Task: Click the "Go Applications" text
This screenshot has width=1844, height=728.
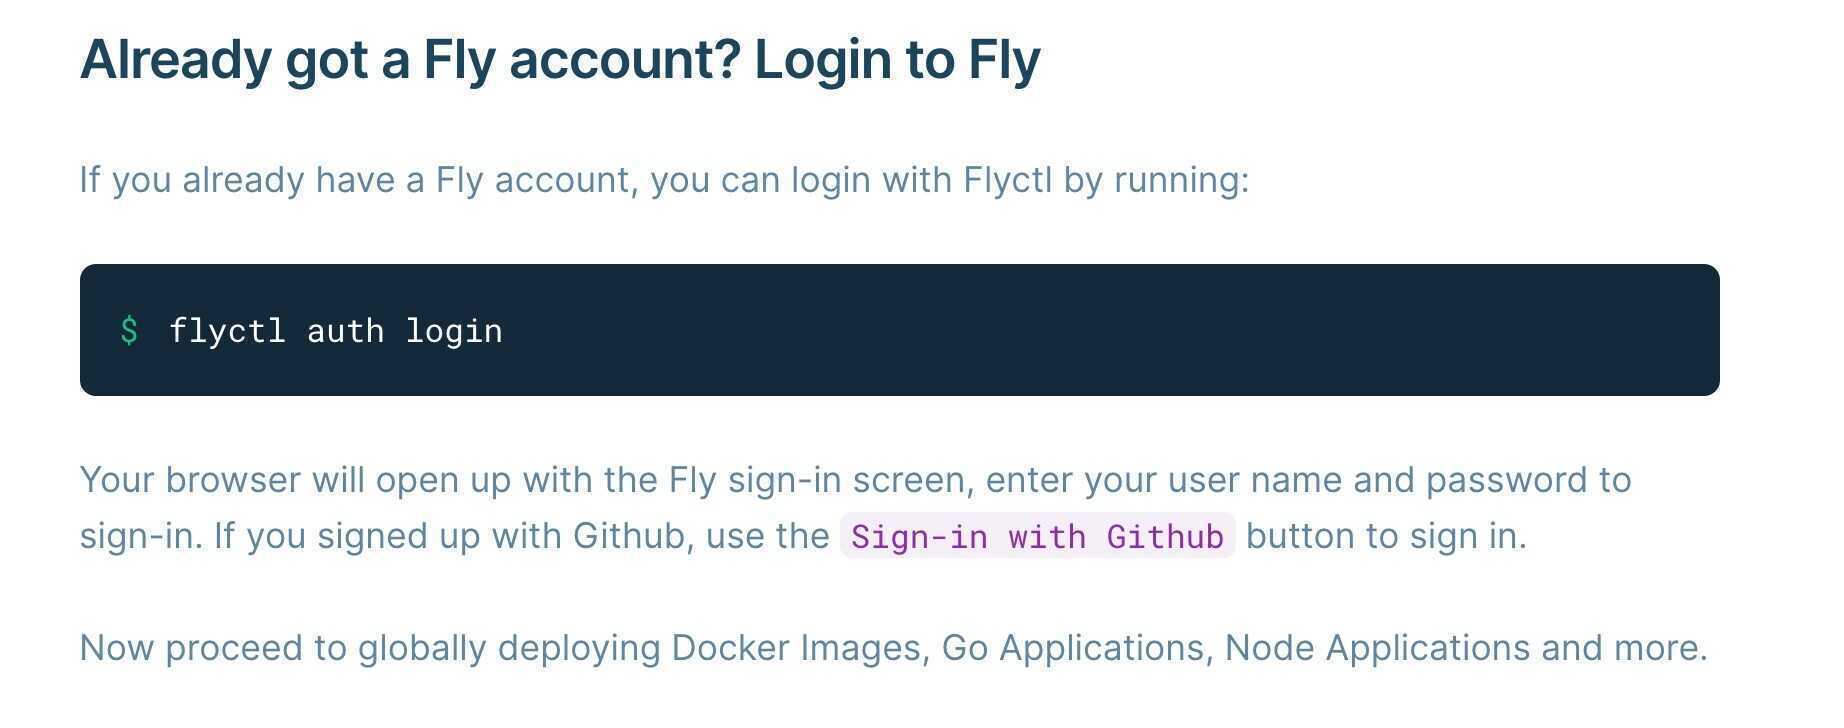Action: click(x=1073, y=648)
